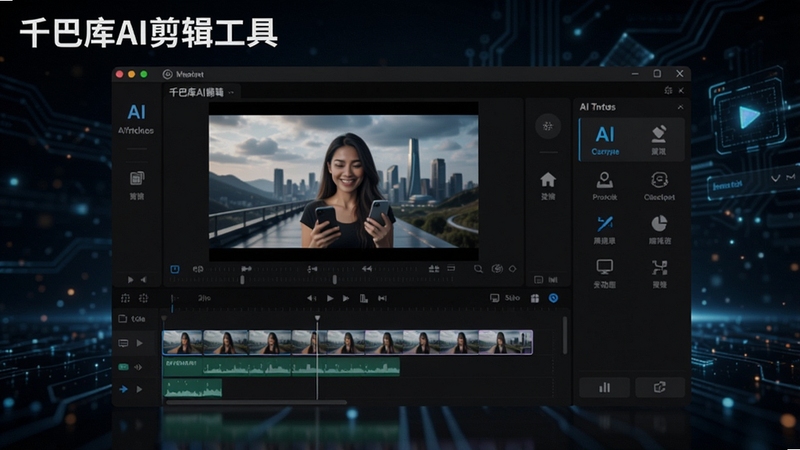
Task: Click the play triangle at left sidebar bottom
Action: (131, 280)
